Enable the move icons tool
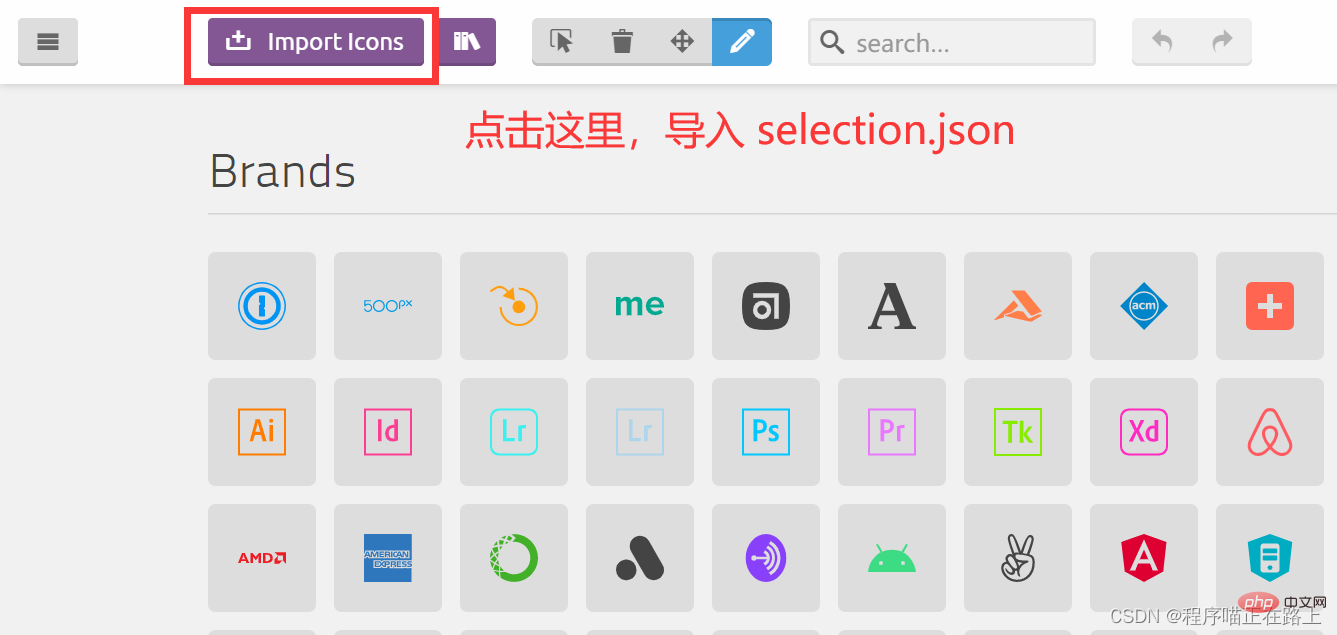This screenshot has width=1337, height=635. pyautogui.click(x=681, y=42)
